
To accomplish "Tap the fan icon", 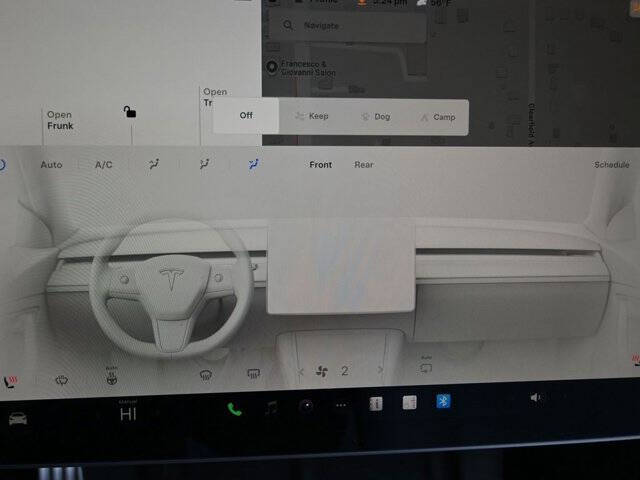I will coord(322,371).
